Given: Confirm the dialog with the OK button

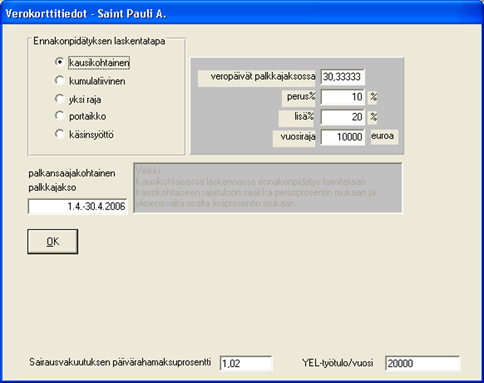Looking at the screenshot, I should [x=53, y=241].
